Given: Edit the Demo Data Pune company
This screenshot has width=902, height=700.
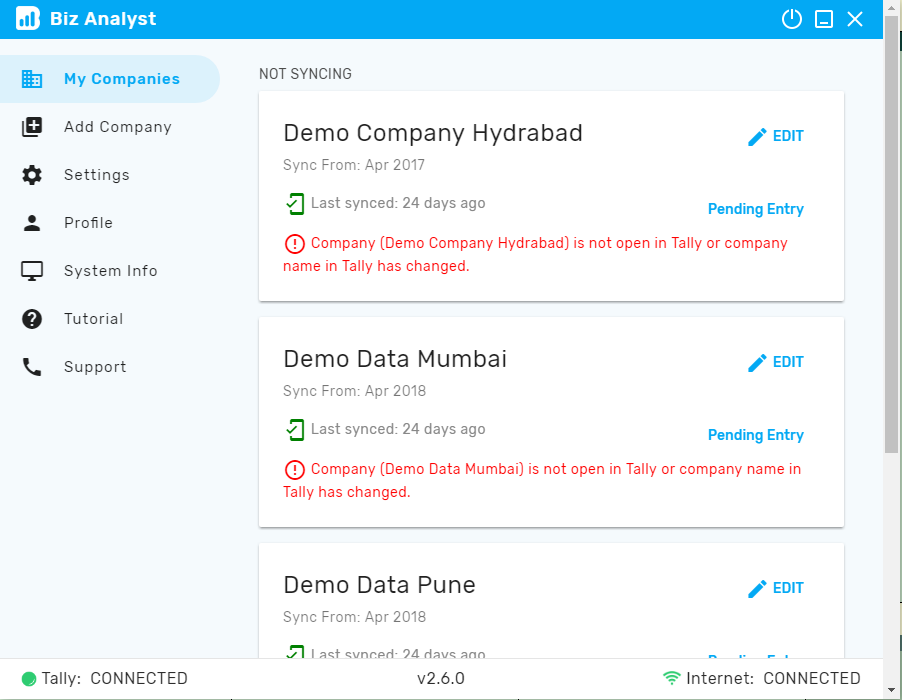Looking at the screenshot, I should 775,588.
